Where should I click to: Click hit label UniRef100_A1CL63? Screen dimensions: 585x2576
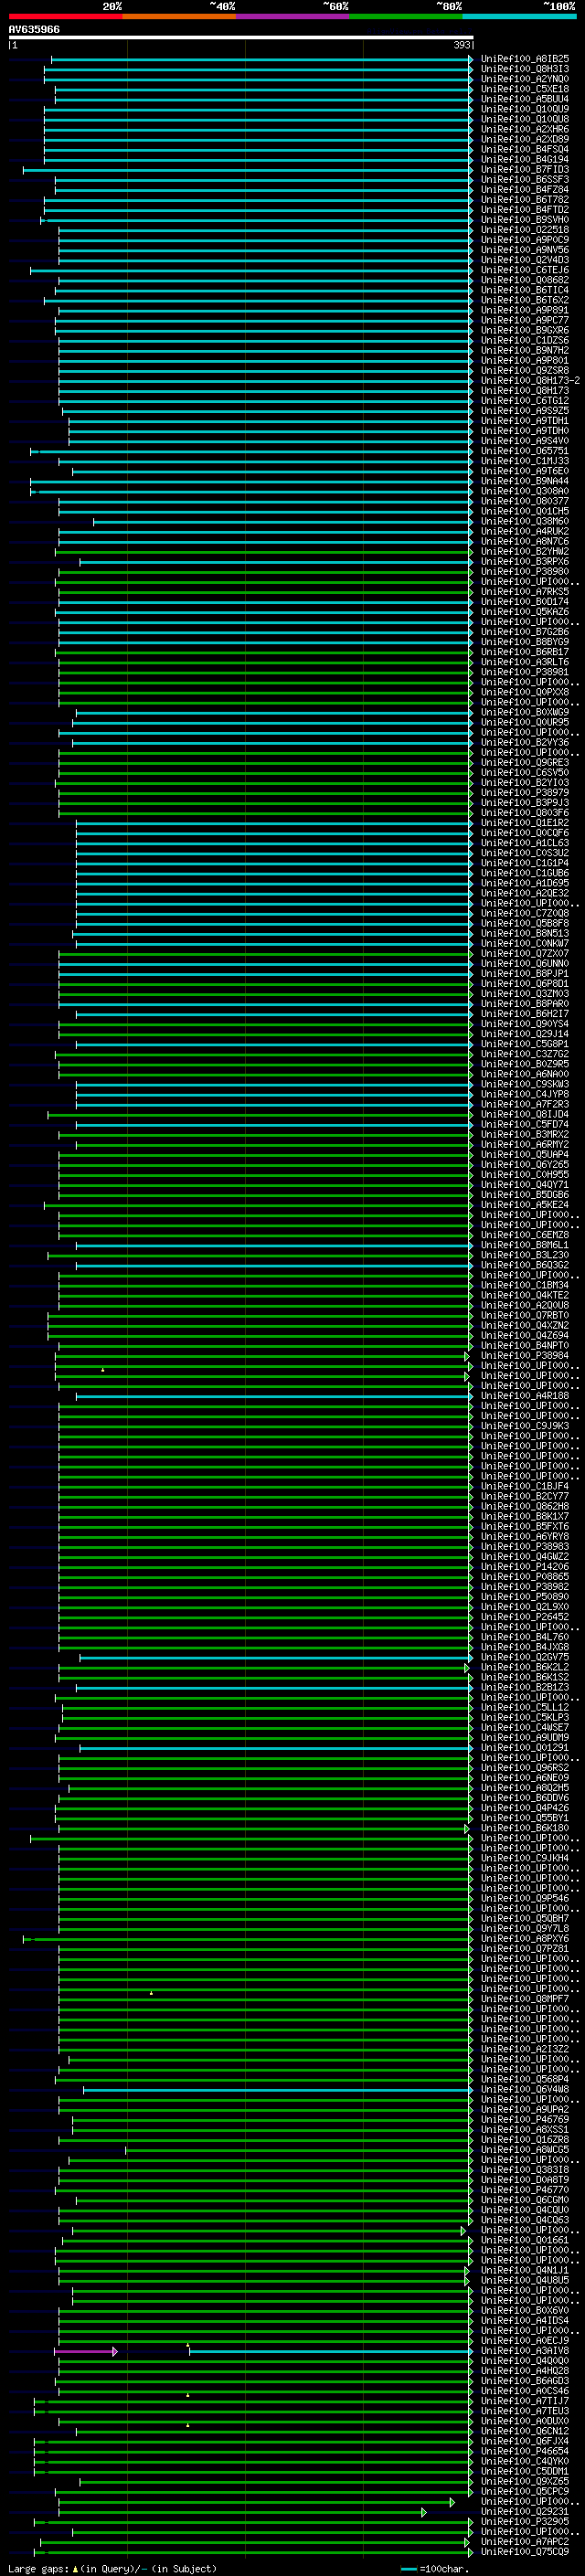point(524,843)
